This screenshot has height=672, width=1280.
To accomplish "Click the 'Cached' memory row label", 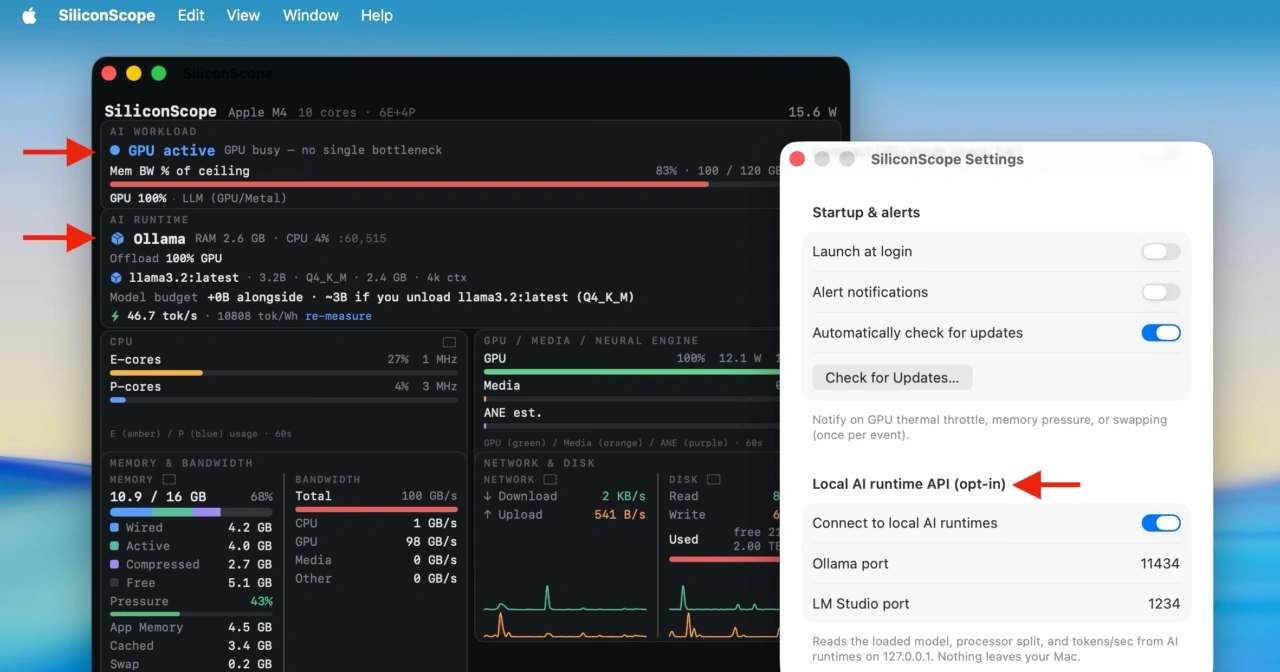I will pyautogui.click(x=132, y=646).
